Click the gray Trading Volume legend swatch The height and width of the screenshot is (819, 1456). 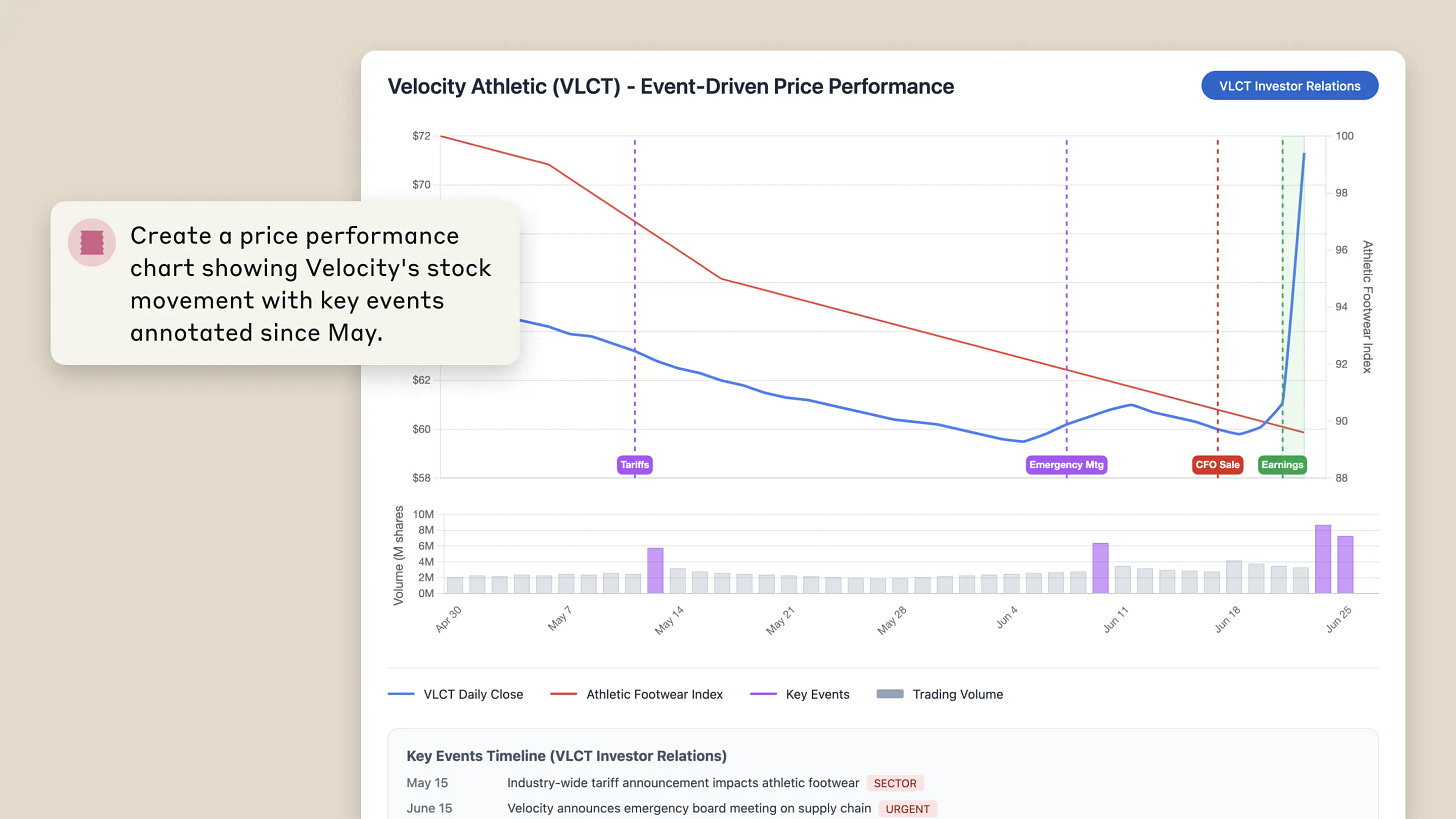coord(890,693)
